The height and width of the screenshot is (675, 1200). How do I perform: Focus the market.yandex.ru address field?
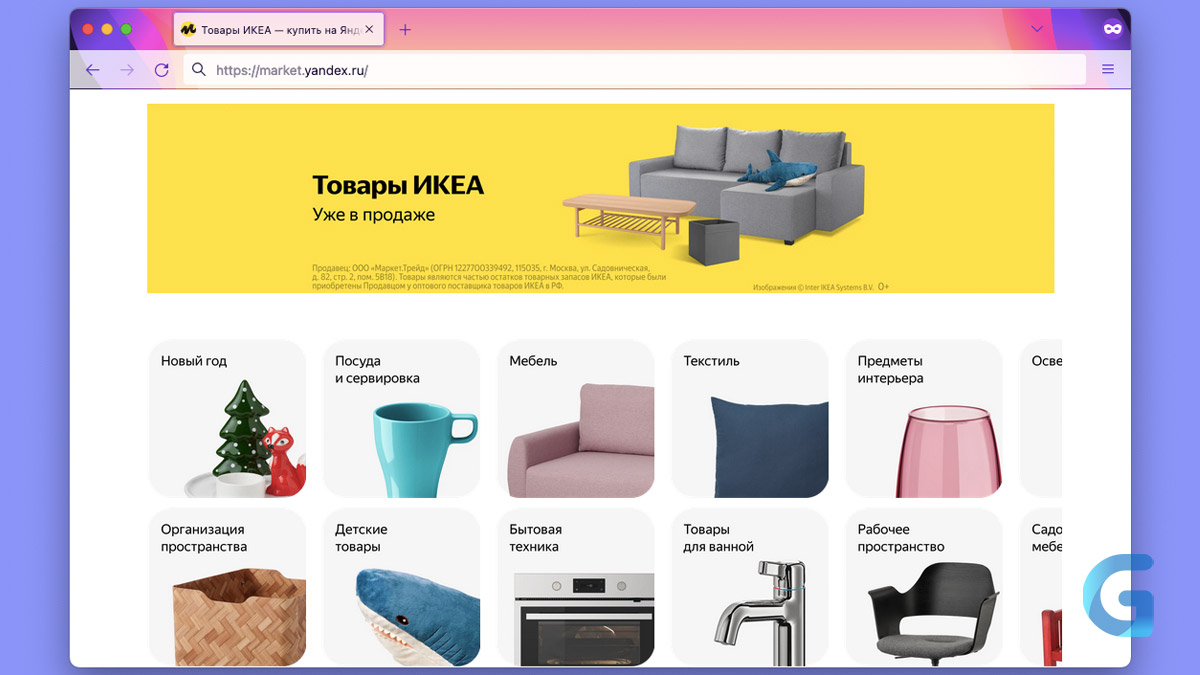[x=635, y=70]
